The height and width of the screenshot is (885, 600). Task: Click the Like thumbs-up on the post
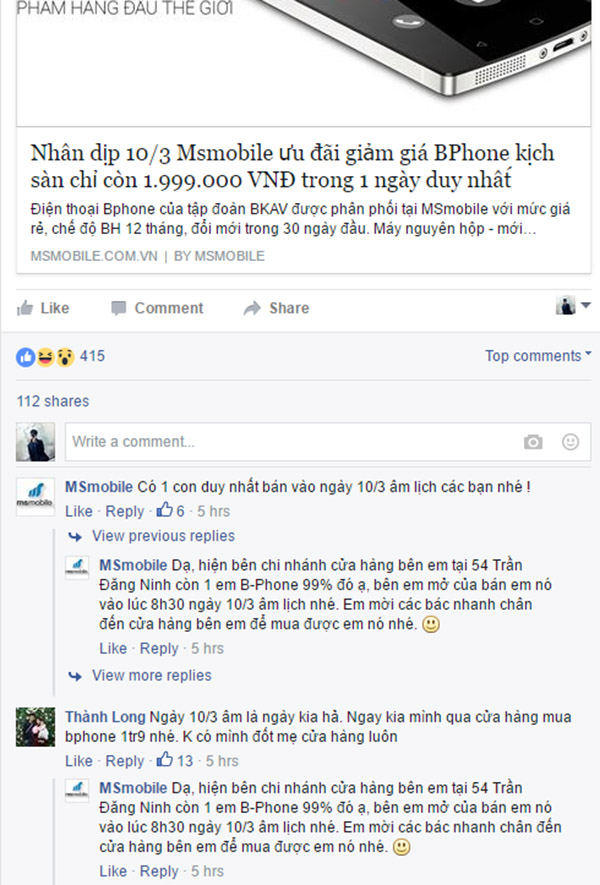[43, 308]
